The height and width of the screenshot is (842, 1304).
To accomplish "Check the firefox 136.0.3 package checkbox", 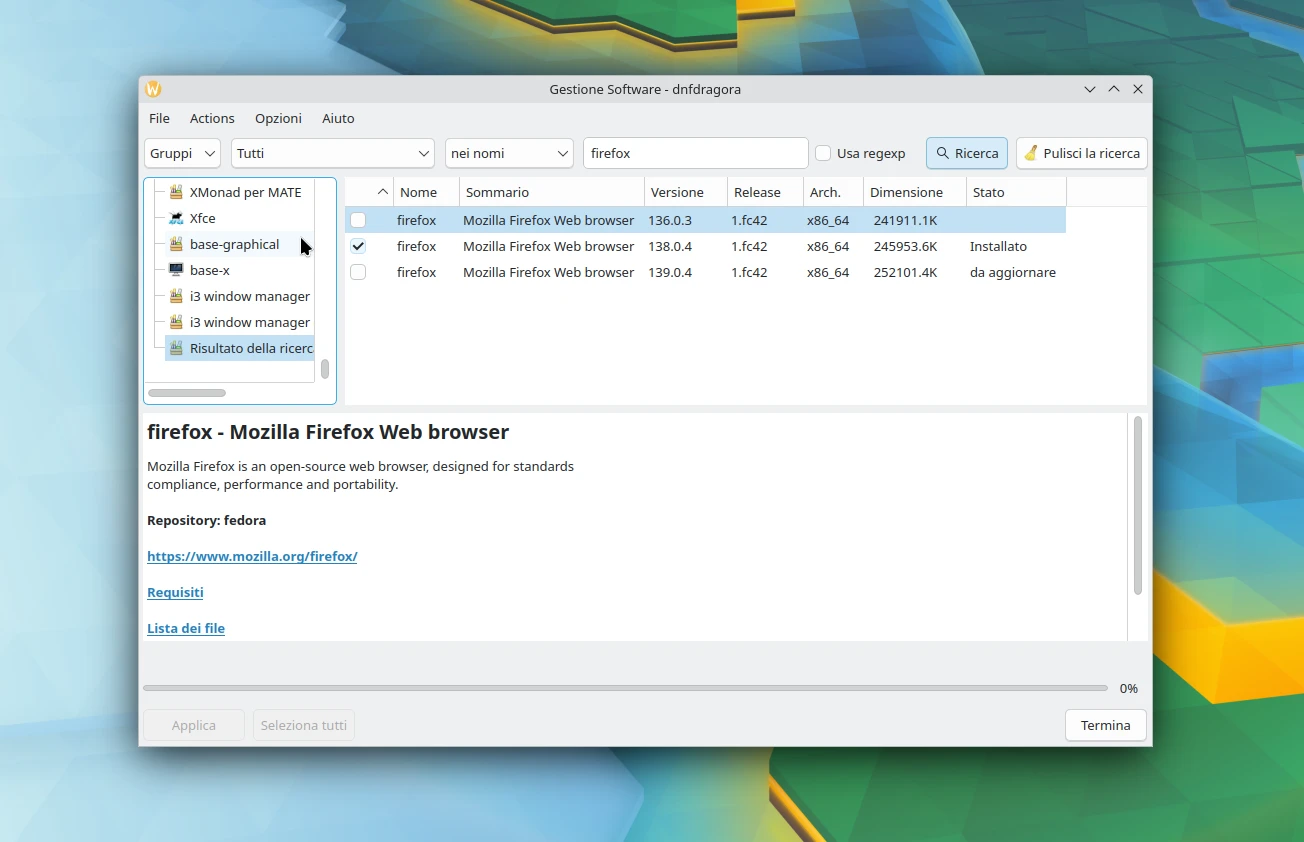I will 358,220.
